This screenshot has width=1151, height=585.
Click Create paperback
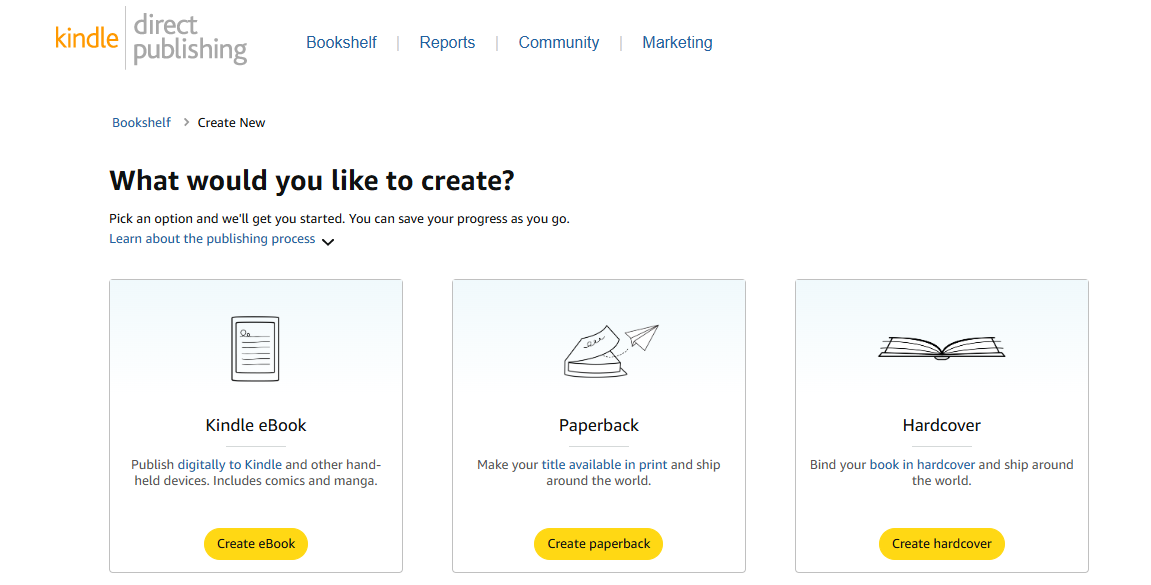coord(598,543)
